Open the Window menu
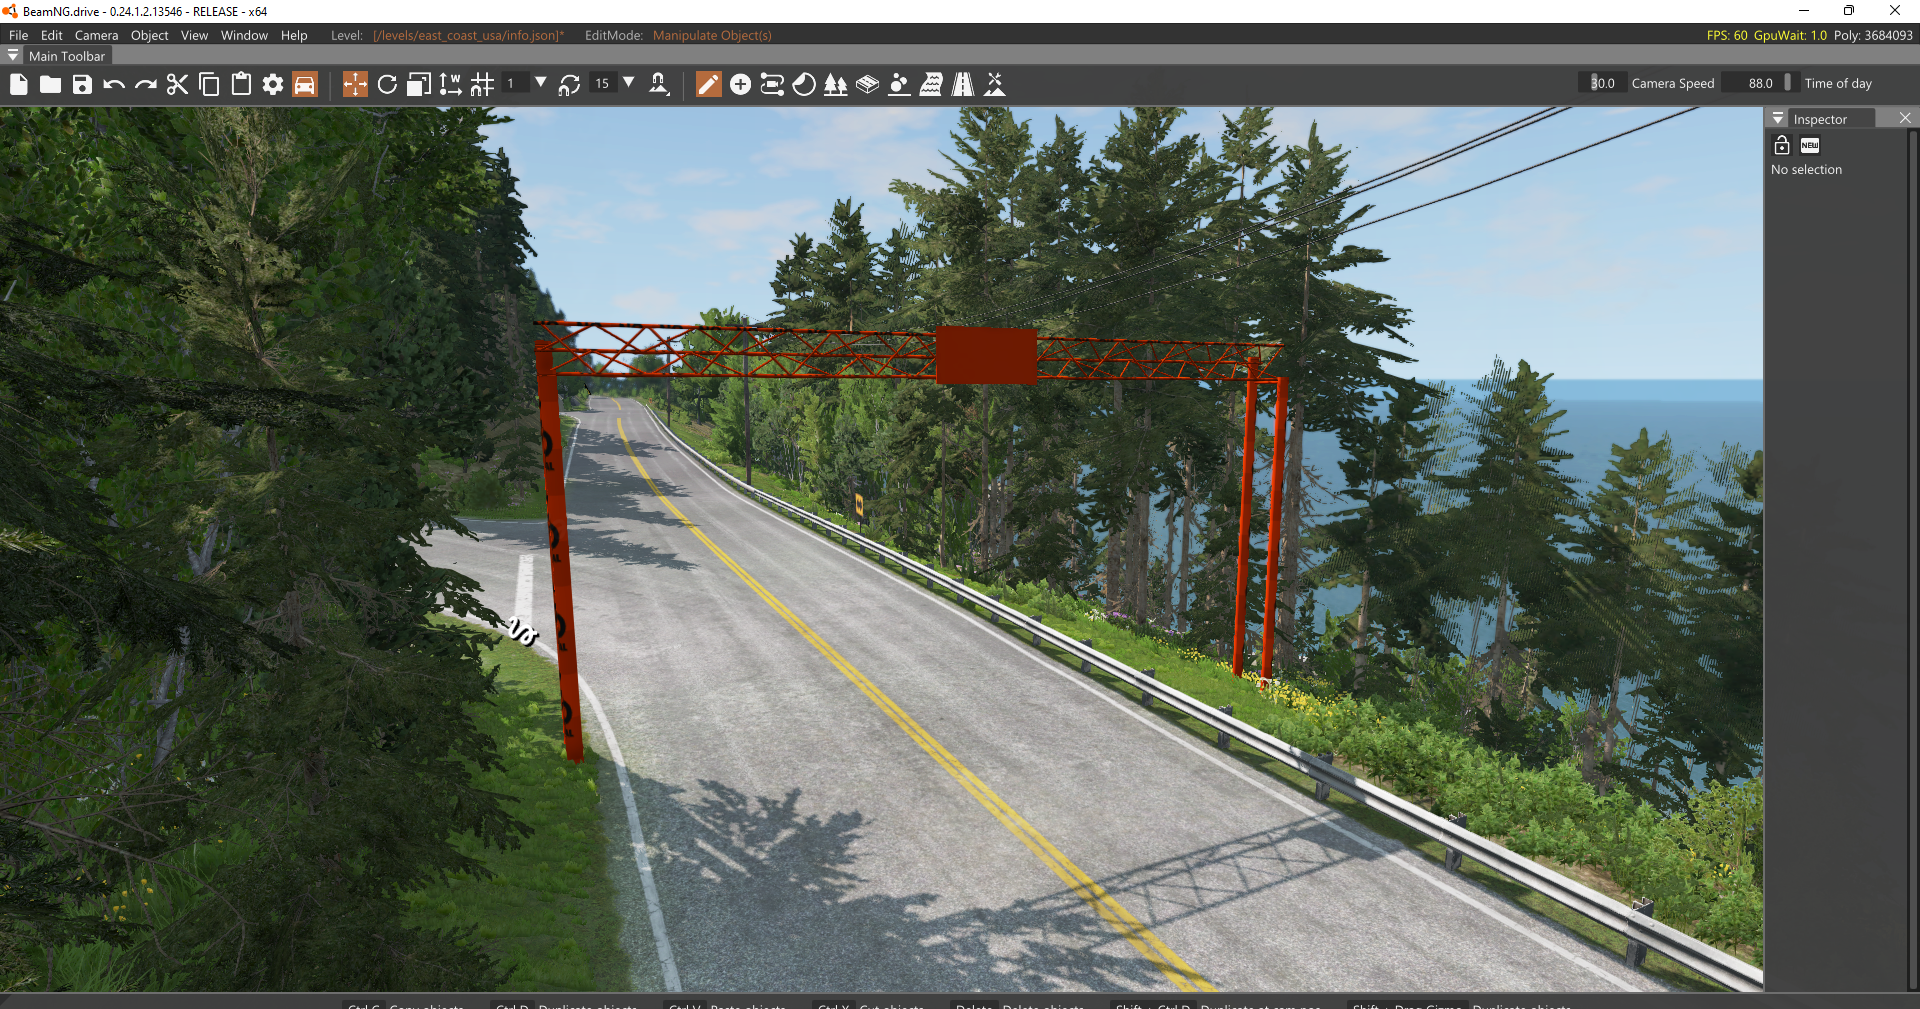 point(244,35)
